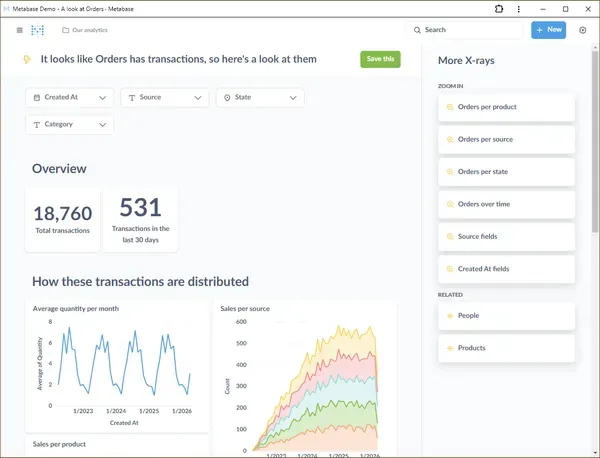Screen dimensions: 600x458
Task: Open the sidebar hamburger menu
Action: click(20, 30)
